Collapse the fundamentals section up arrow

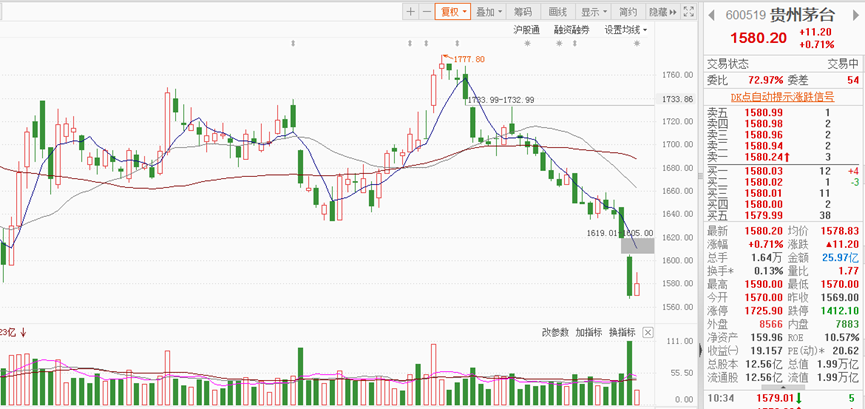[782, 387]
